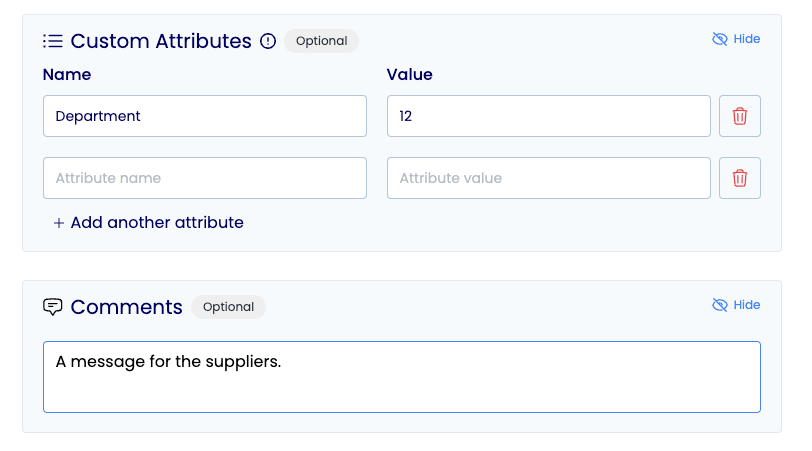Focus the Department name field

(x=205, y=116)
